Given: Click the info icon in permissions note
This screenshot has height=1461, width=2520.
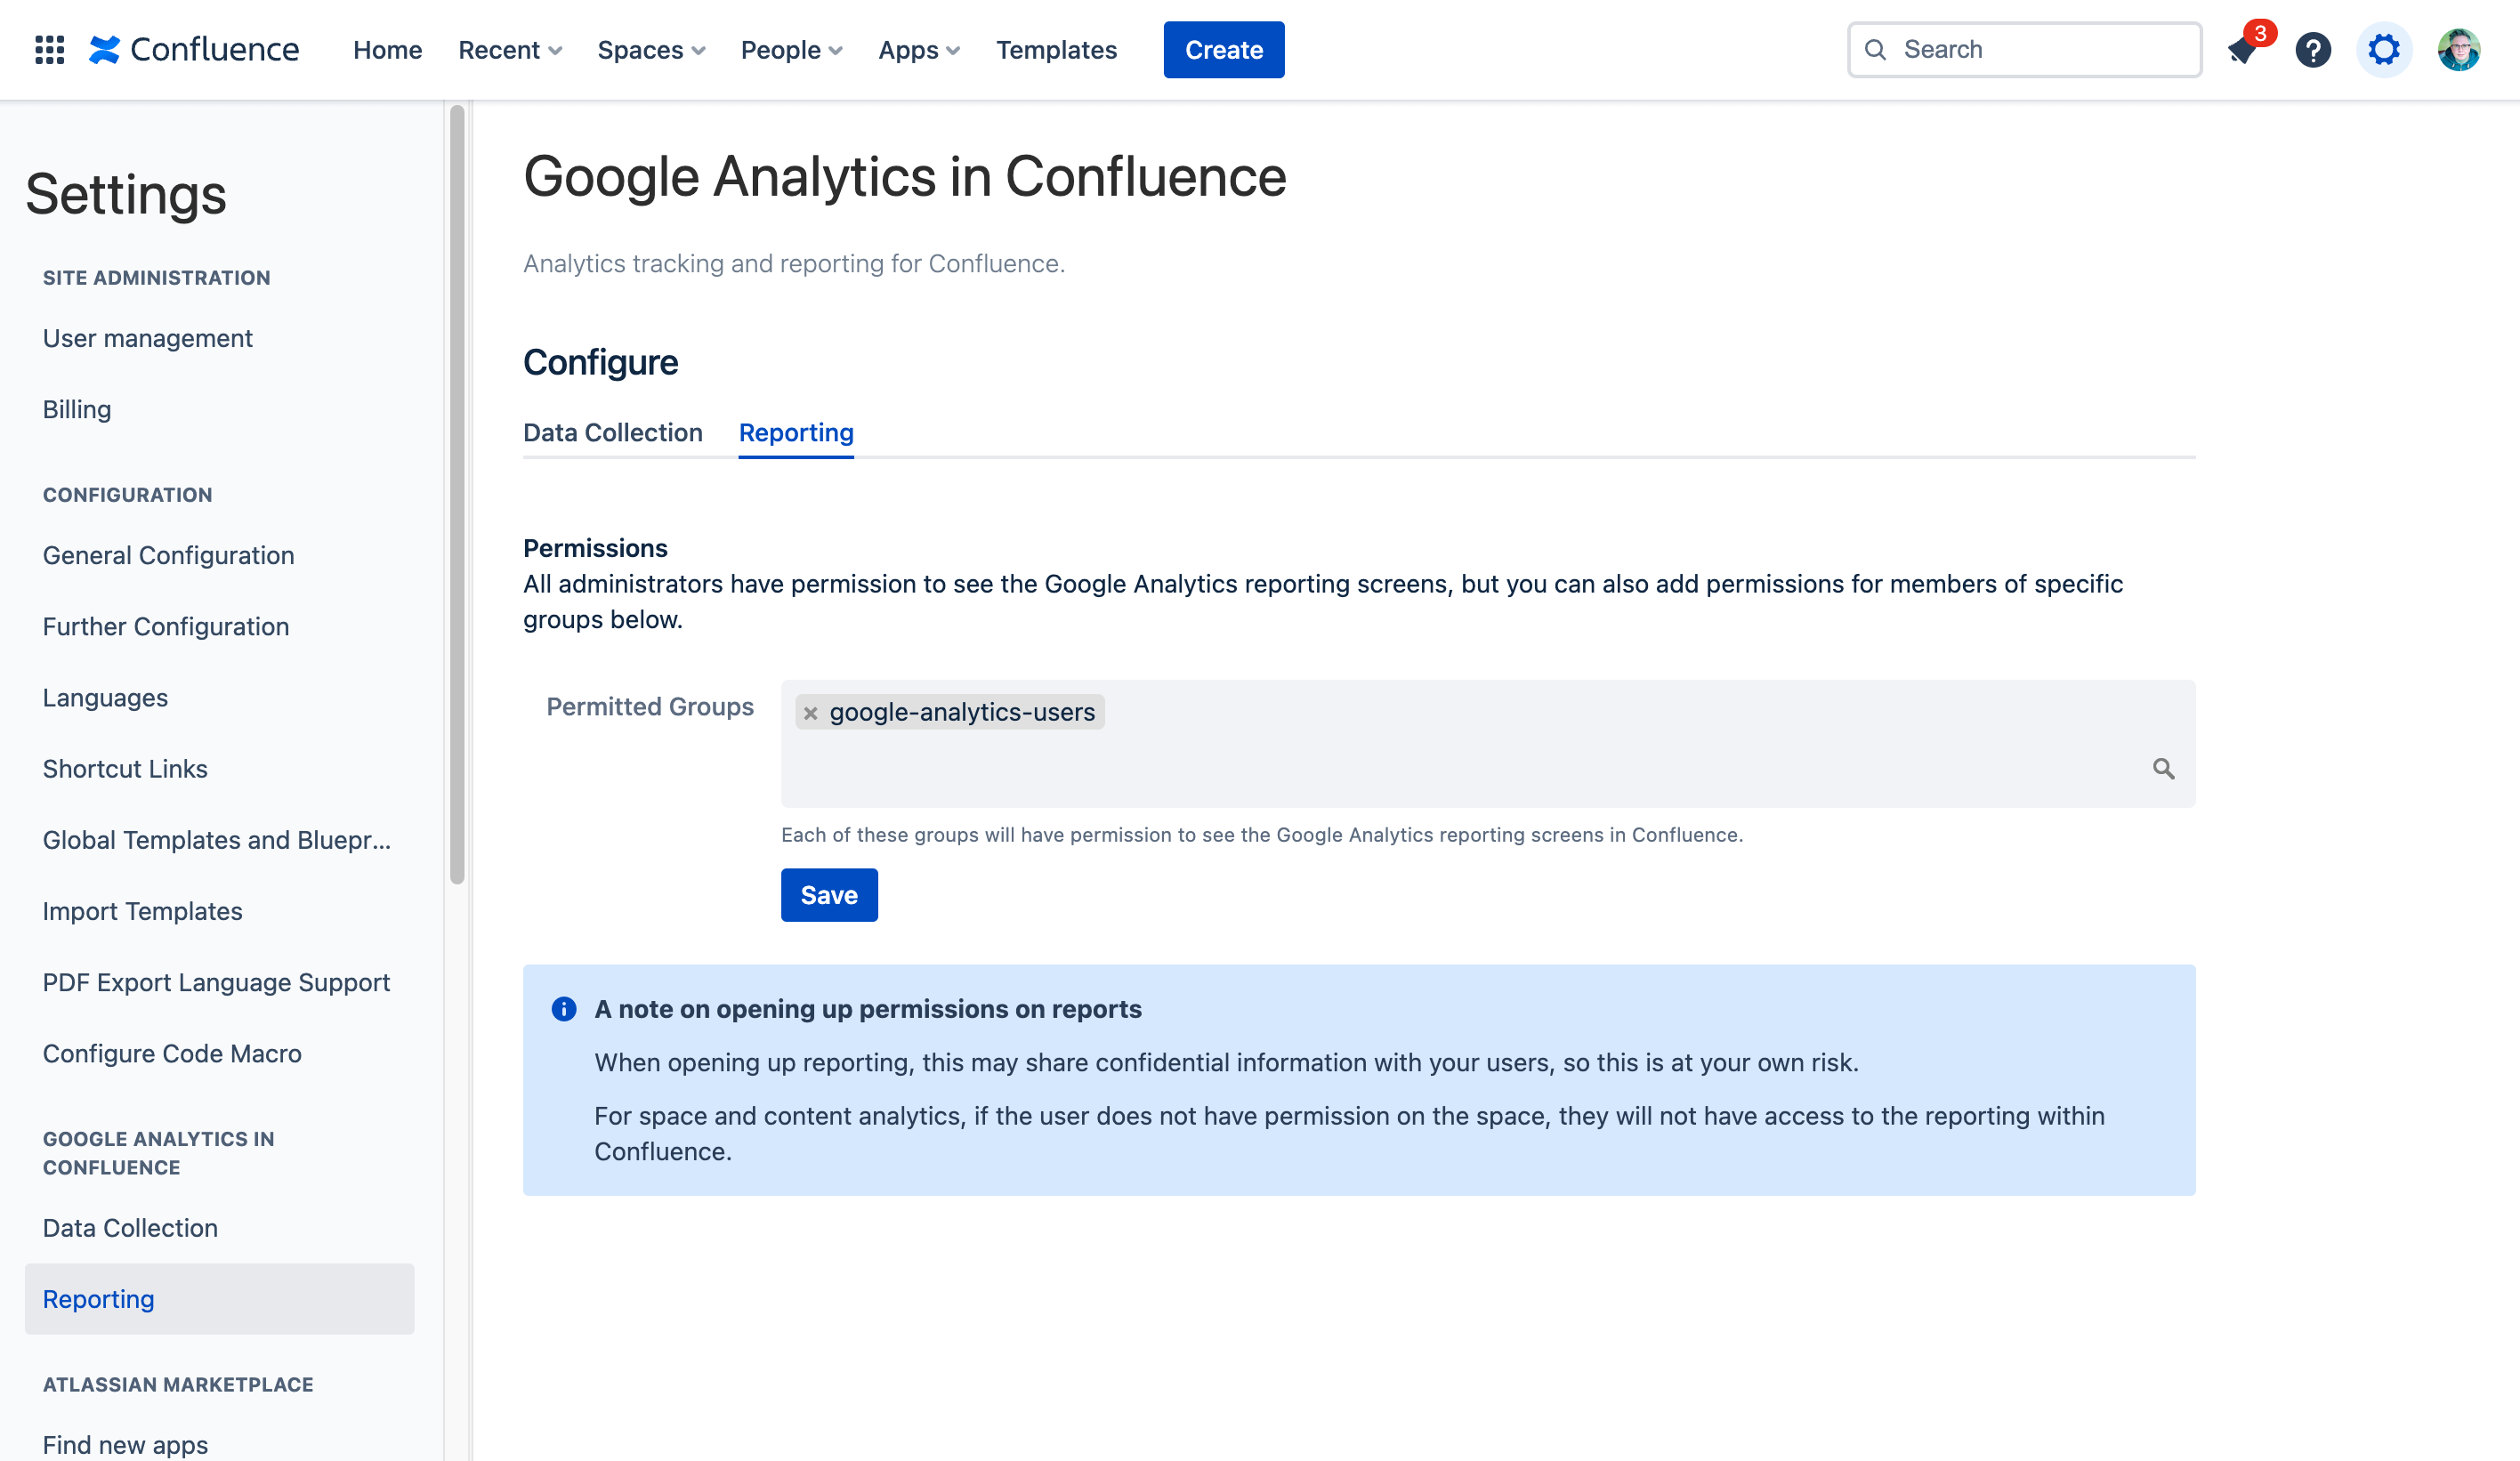Looking at the screenshot, I should pos(564,1008).
